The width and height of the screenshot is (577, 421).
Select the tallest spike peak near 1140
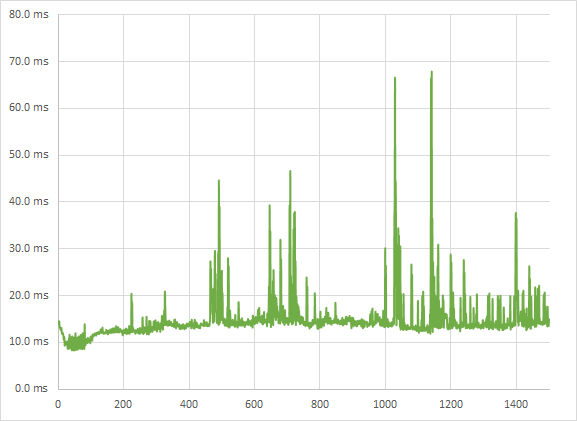[x=431, y=72]
